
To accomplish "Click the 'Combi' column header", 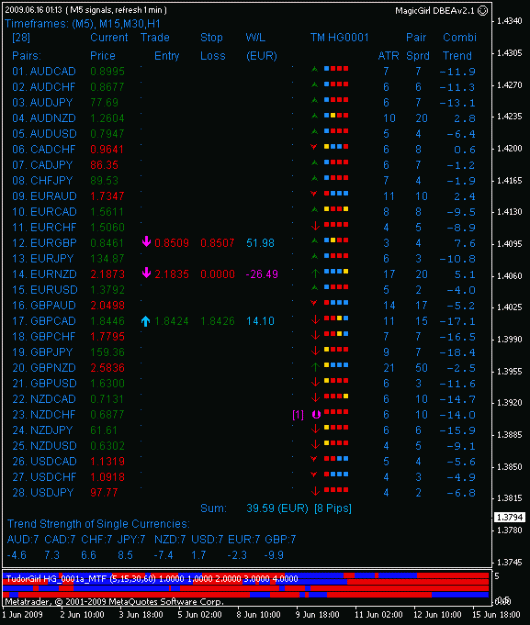I will (x=459, y=38).
